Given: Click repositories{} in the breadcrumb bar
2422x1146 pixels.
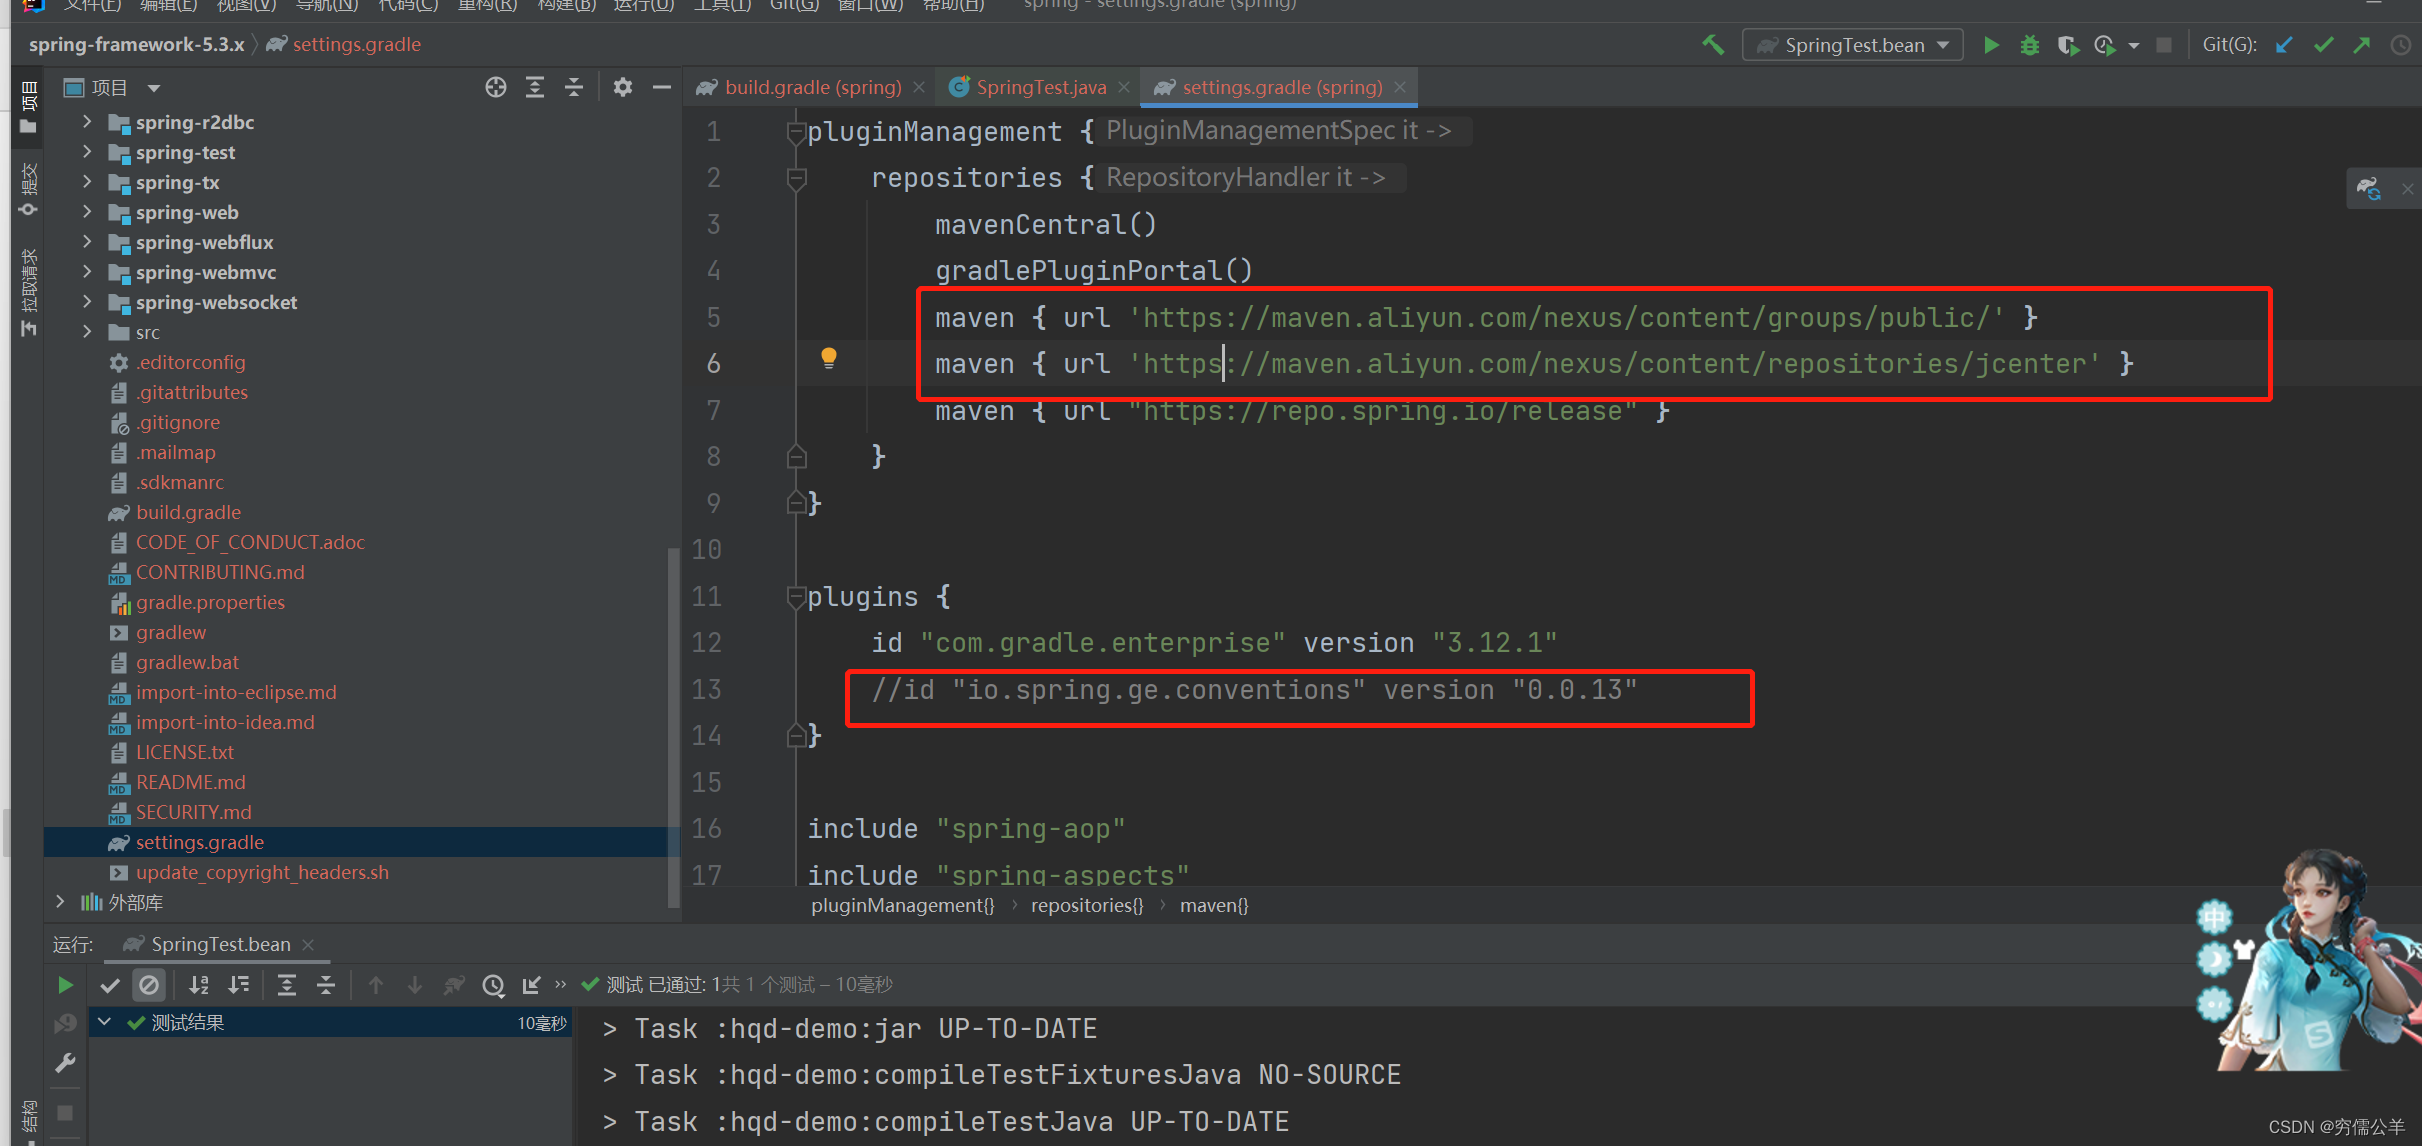Looking at the screenshot, I should pyautogui.click(x=1086, y=905).
